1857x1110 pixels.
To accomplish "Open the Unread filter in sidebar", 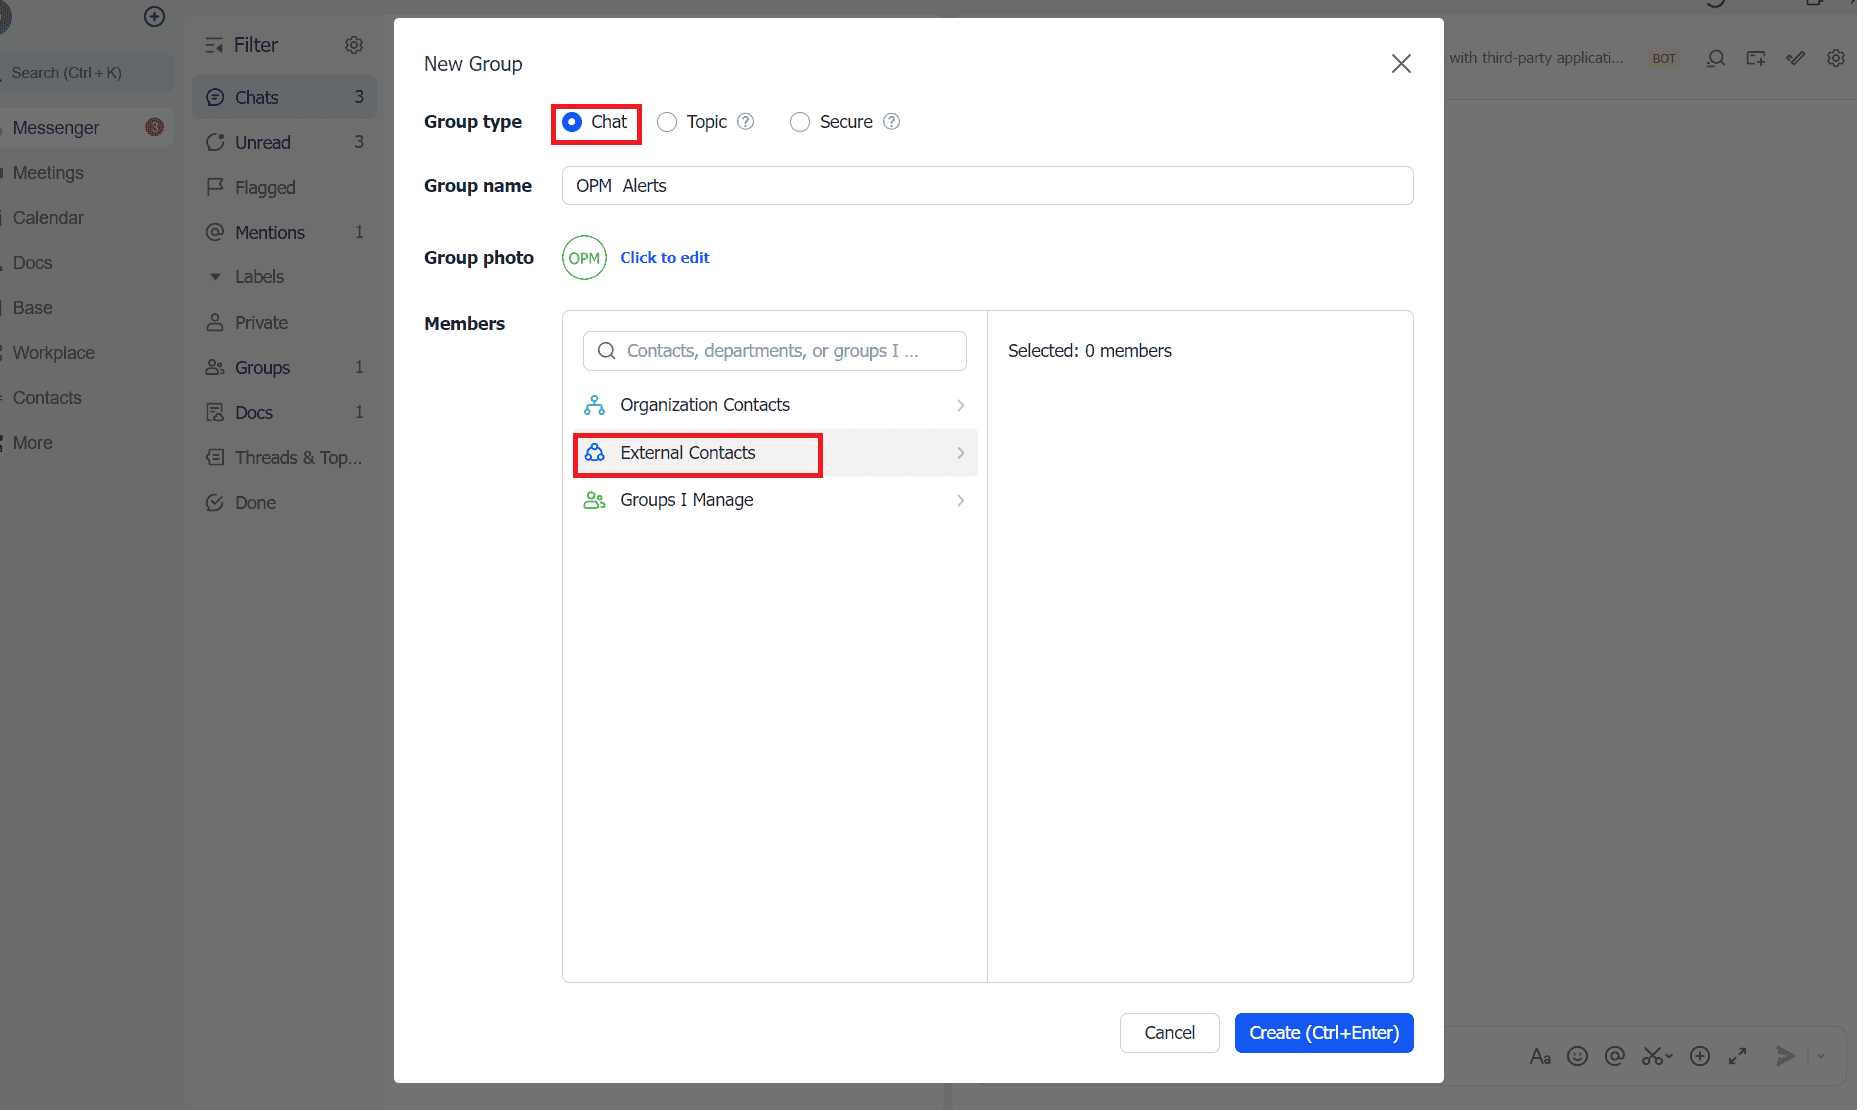I will pos(263,142).
